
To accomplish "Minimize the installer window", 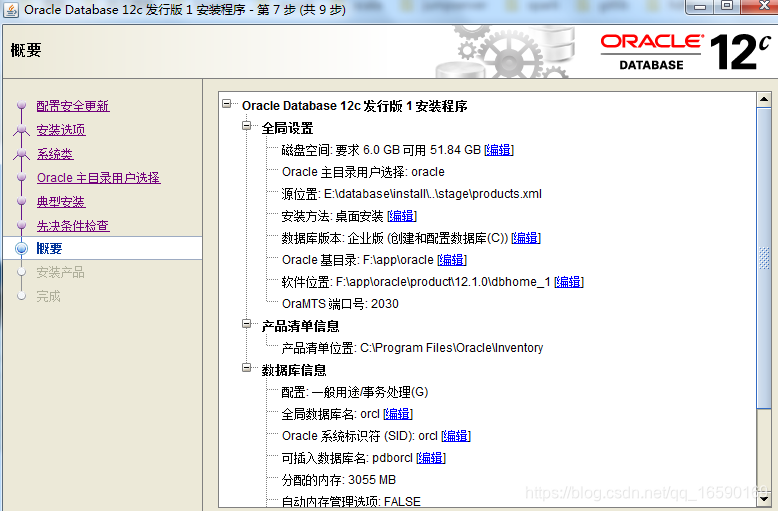I will point(700,7).
